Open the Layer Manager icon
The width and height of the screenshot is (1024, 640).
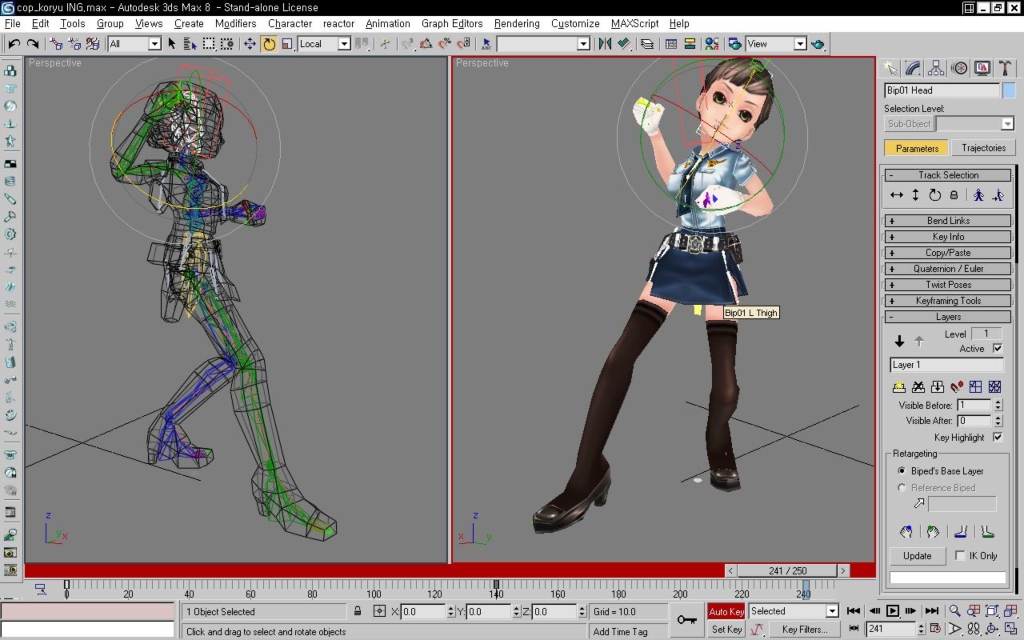(647, 44)
